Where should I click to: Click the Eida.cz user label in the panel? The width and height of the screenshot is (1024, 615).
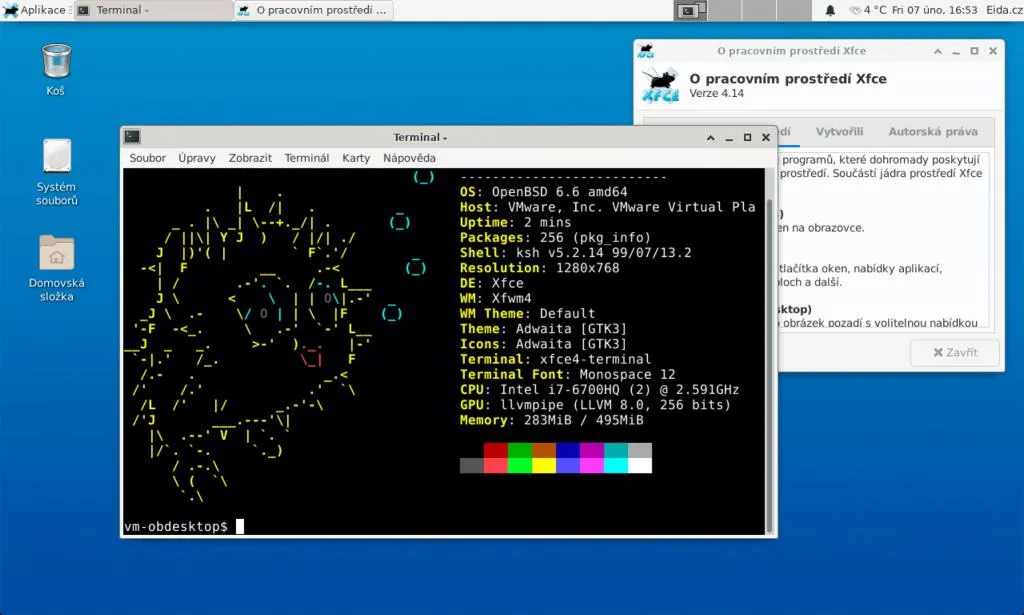pyautogui.click(x=1004, y=10)
